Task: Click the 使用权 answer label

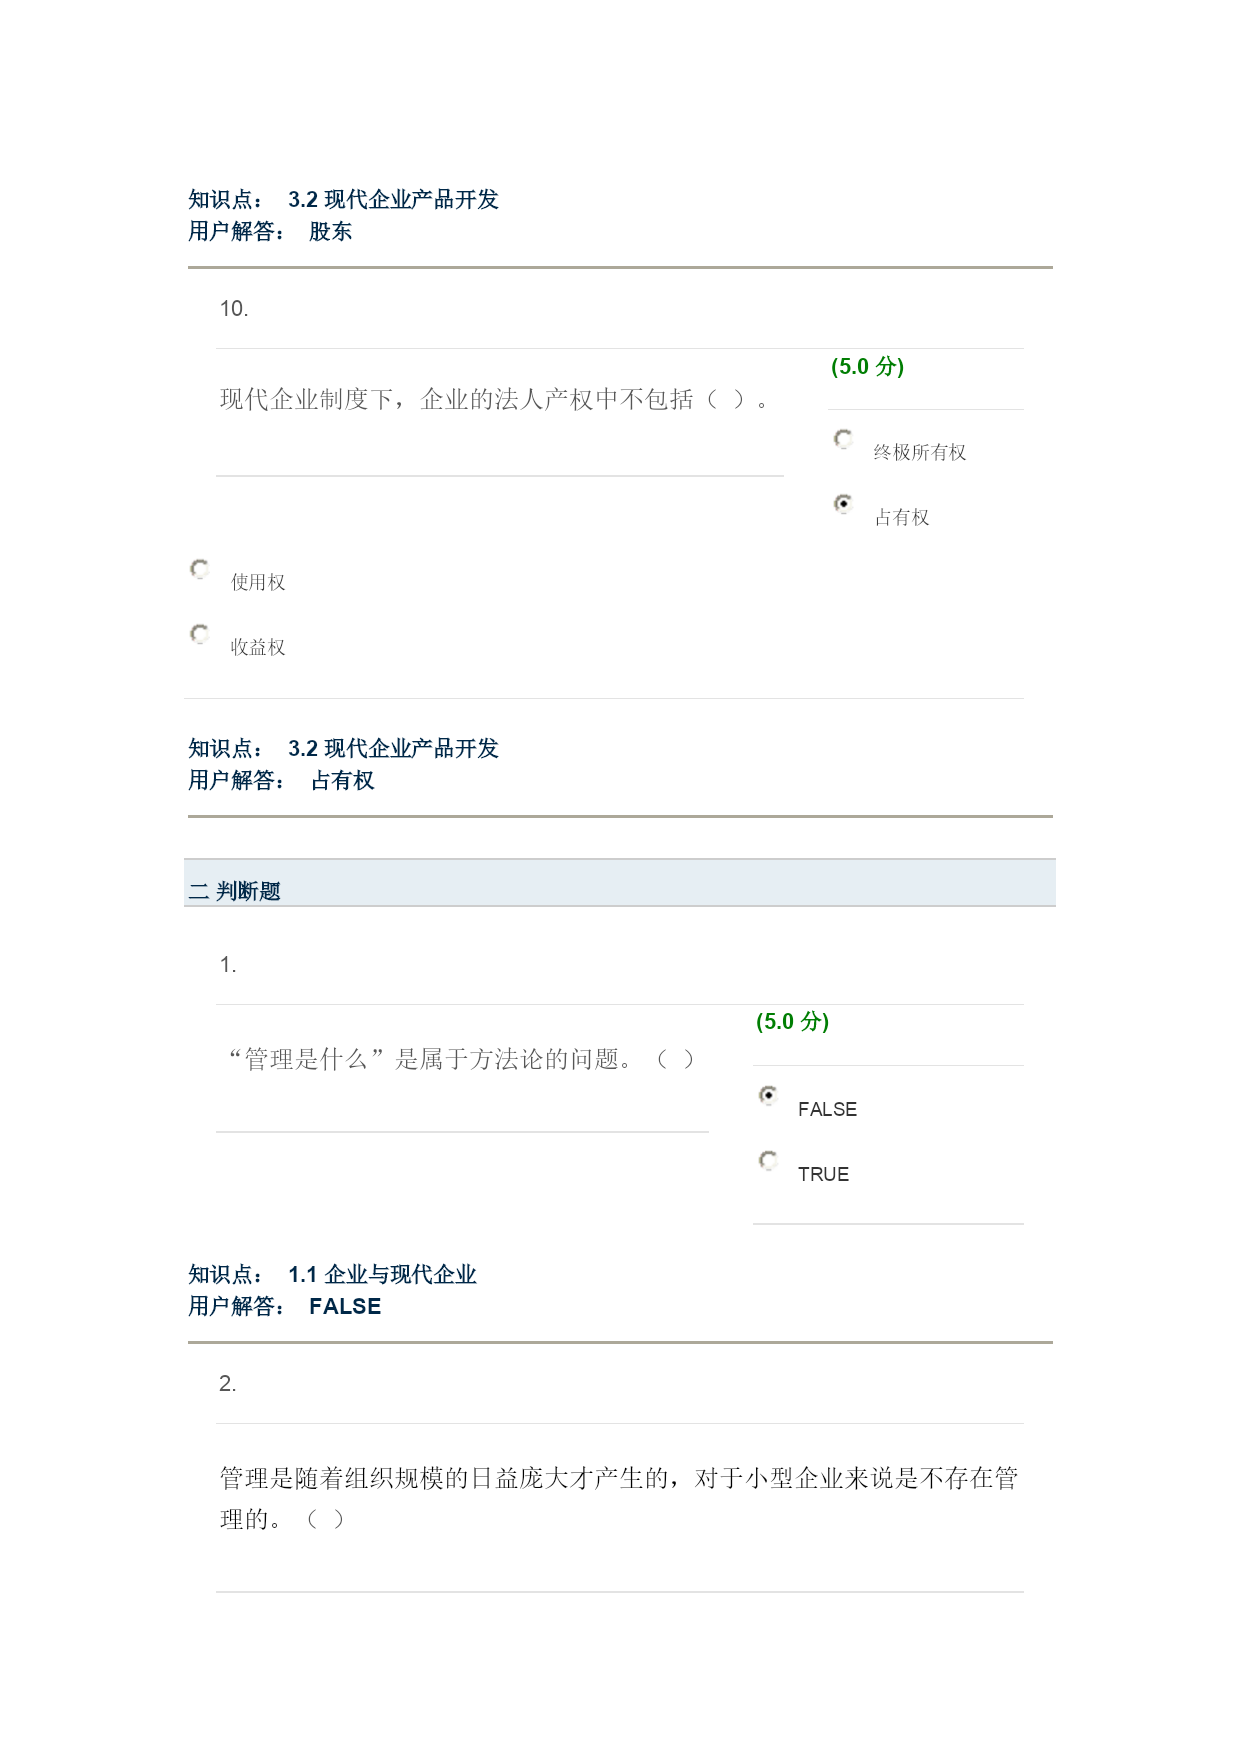Action: point(258,583)
